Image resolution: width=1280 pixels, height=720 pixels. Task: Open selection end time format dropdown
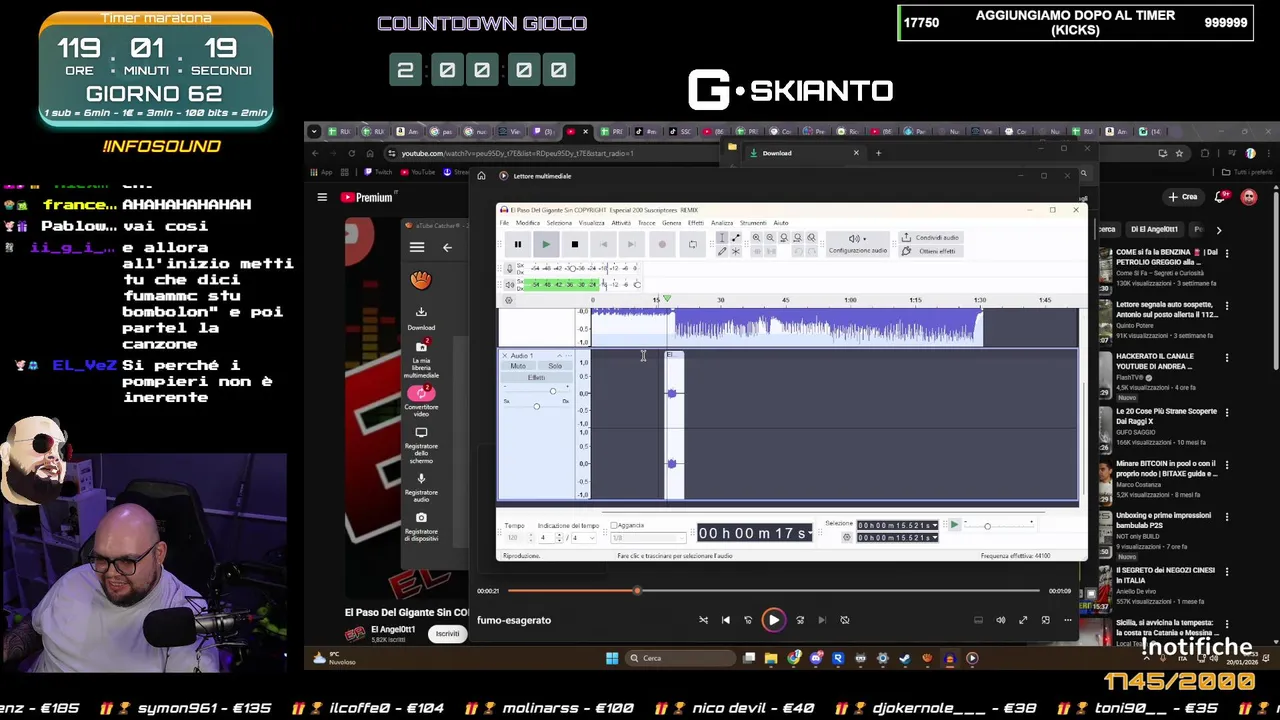pos(933,538)
